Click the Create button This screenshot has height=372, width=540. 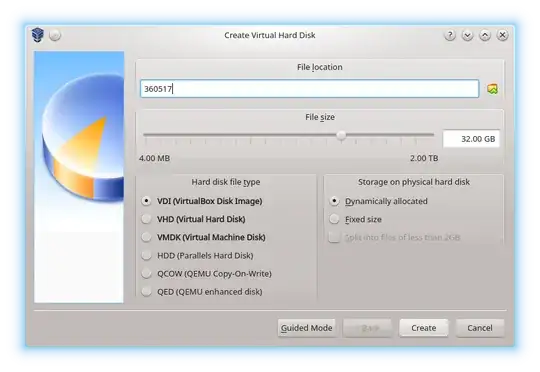coord(424,328)
